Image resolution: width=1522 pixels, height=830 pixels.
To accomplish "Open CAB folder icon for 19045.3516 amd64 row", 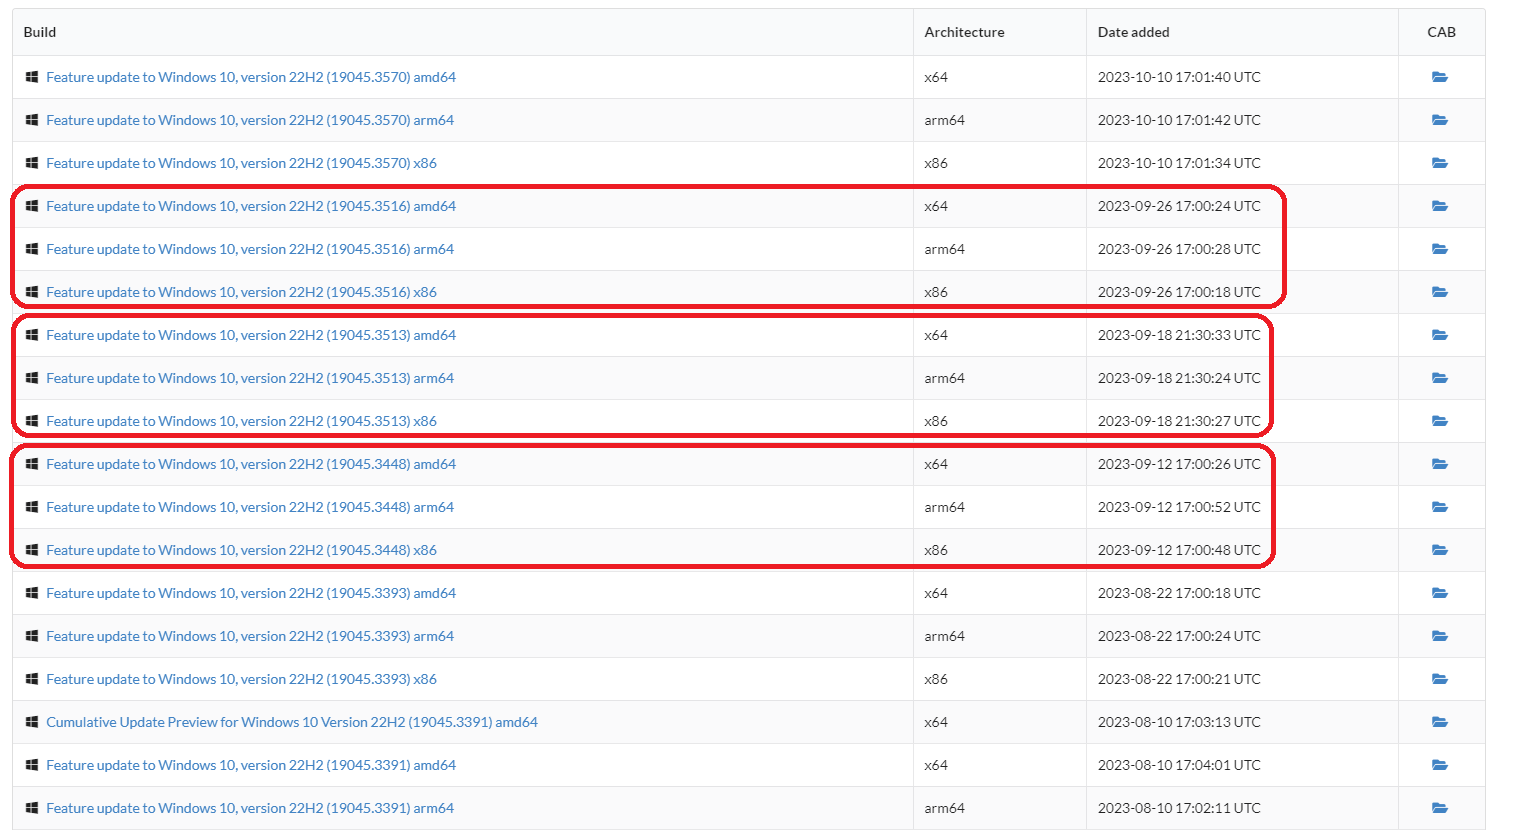I will (1440, 206).
